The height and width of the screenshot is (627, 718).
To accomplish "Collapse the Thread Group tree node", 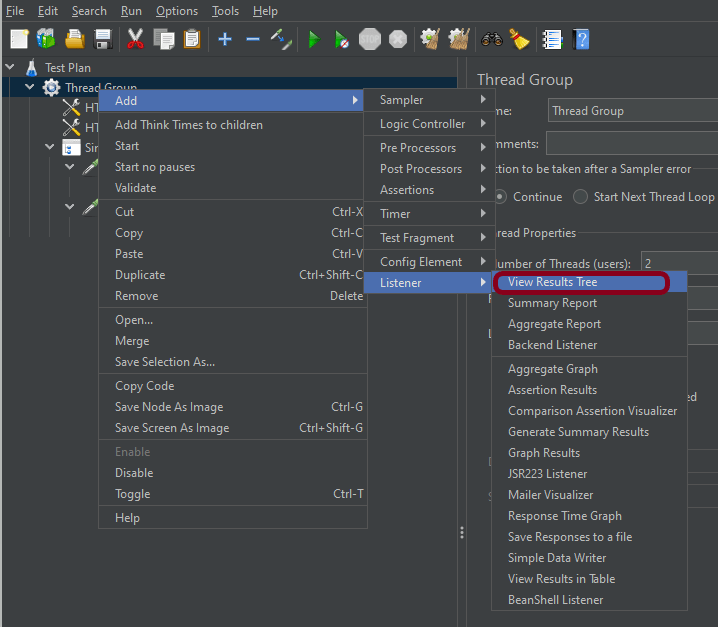I will coord(29,88).
